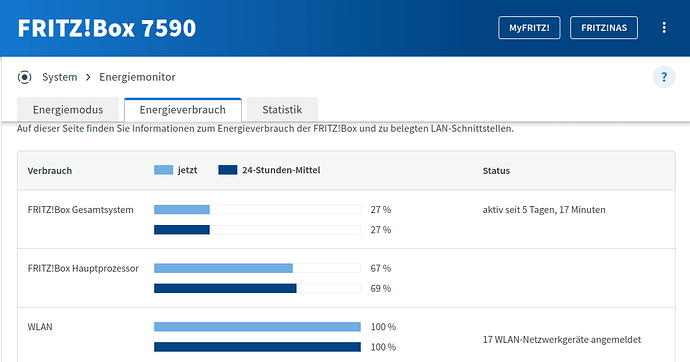Select the FRITZ!Box Hauptprozessor row label

pos(83,268)
